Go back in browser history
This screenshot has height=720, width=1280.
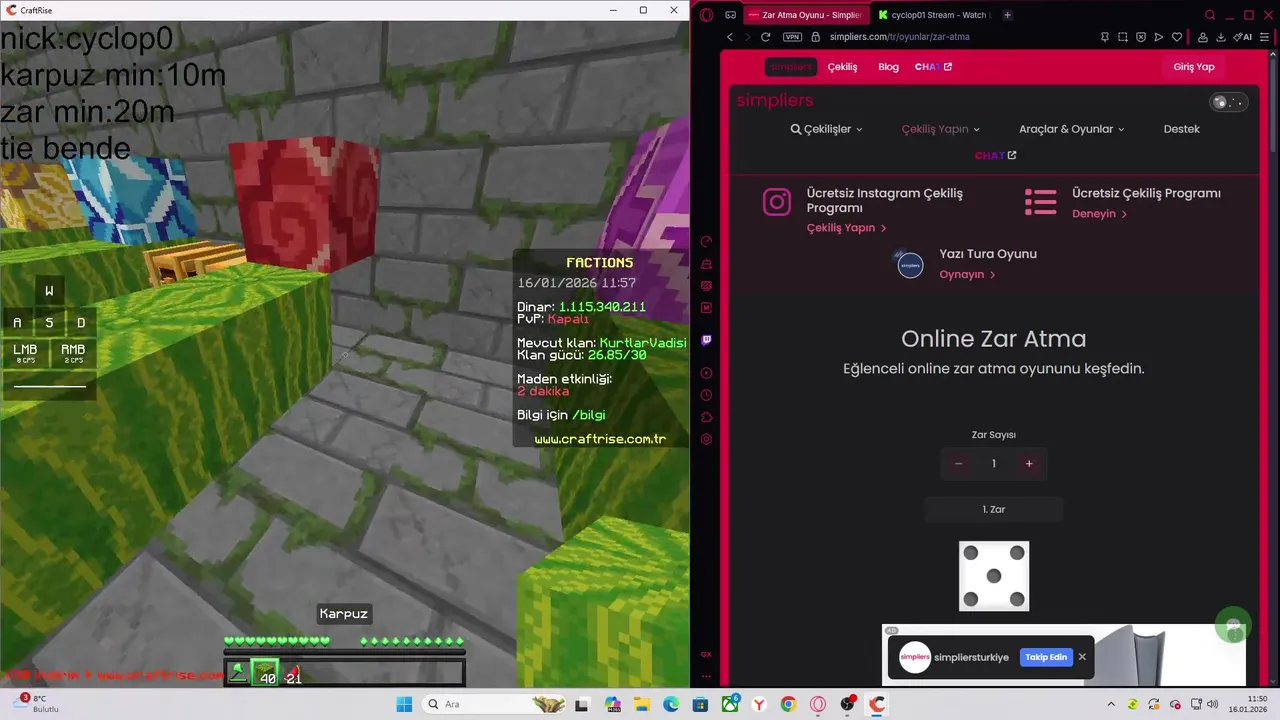coord(730,37)
